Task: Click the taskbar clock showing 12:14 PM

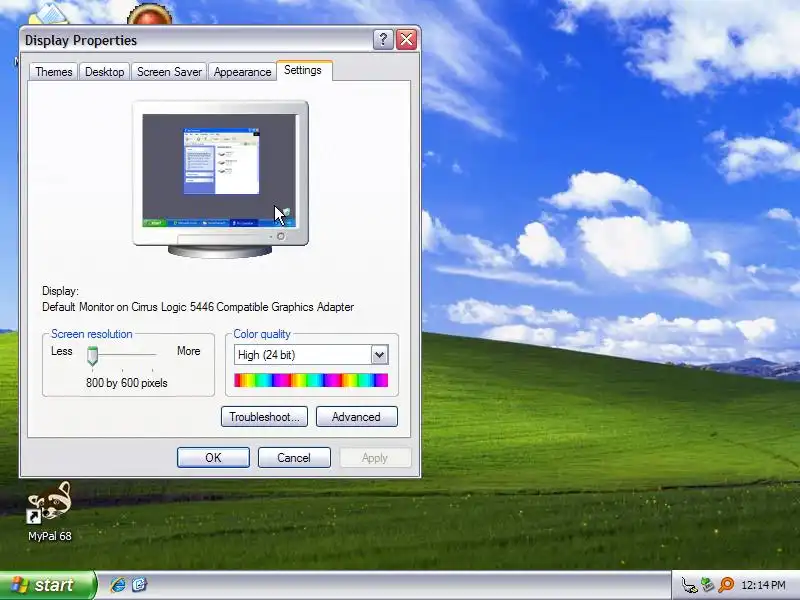Action: click(x=763, y=585)
